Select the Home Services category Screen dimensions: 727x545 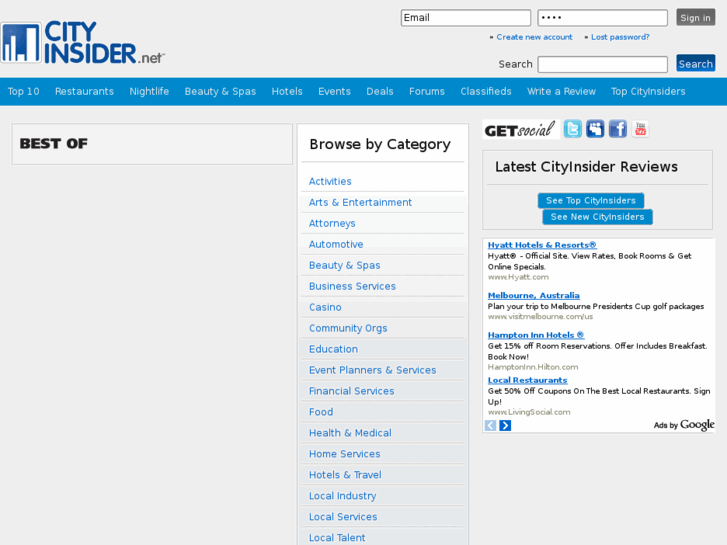344,454
